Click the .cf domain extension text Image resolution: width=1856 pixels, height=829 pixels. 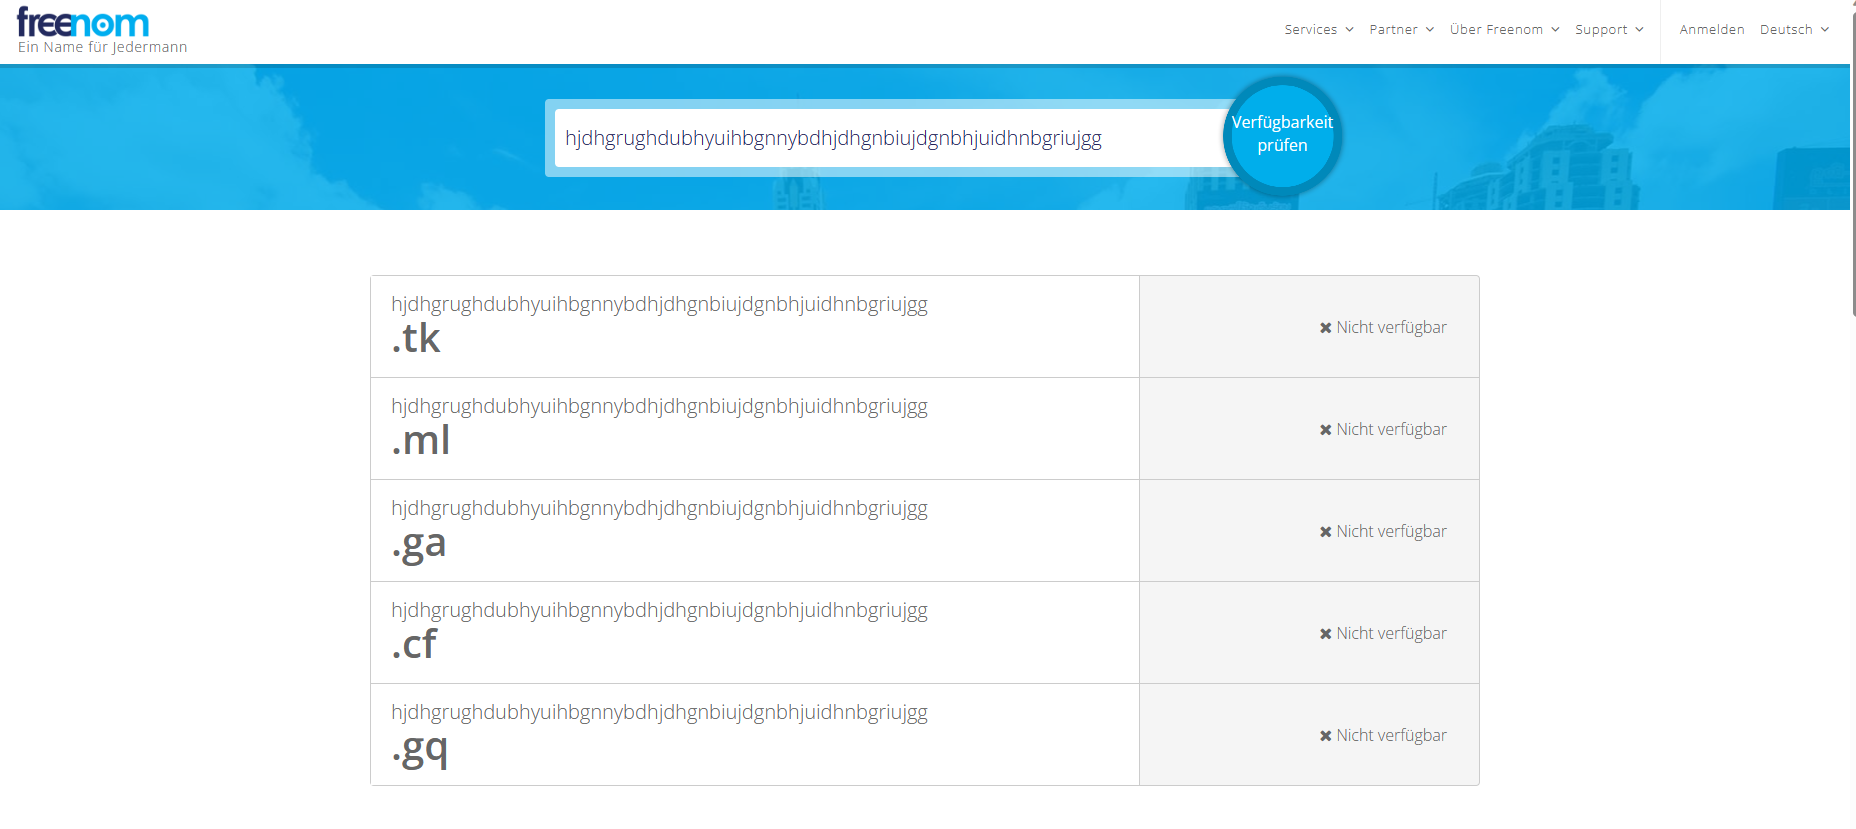pyautogui.click(x=415, y=645)
